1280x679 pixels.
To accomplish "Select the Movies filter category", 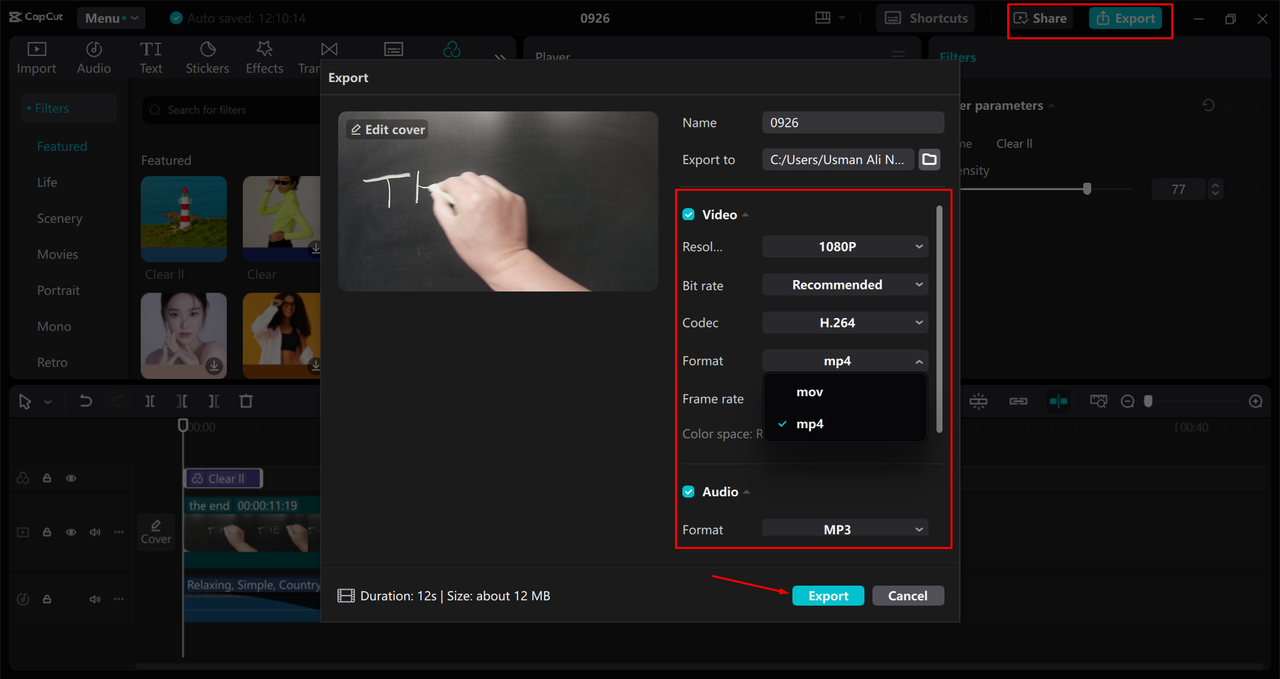I will [58, 254].
